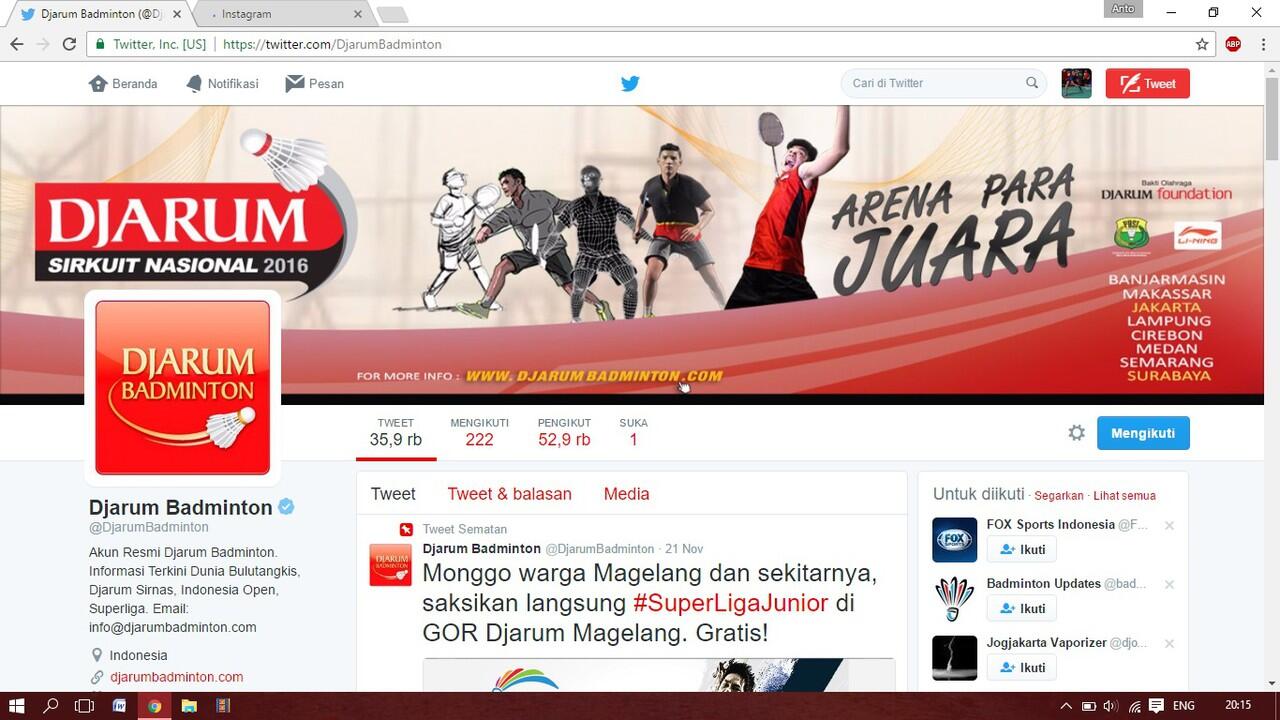Open the profile avatar menu in navbar

[x=1076, y=83]
